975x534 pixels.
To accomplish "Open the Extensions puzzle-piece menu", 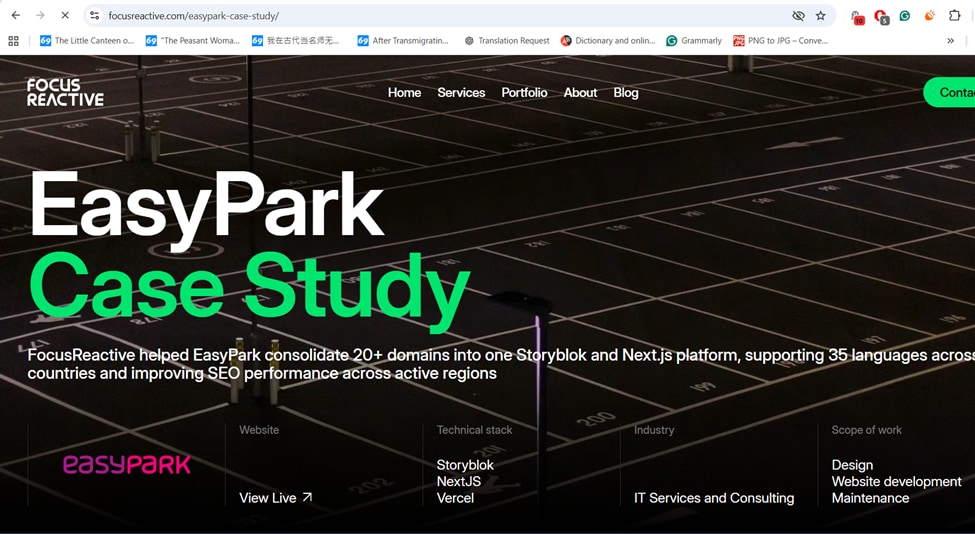I will point(954,16).
